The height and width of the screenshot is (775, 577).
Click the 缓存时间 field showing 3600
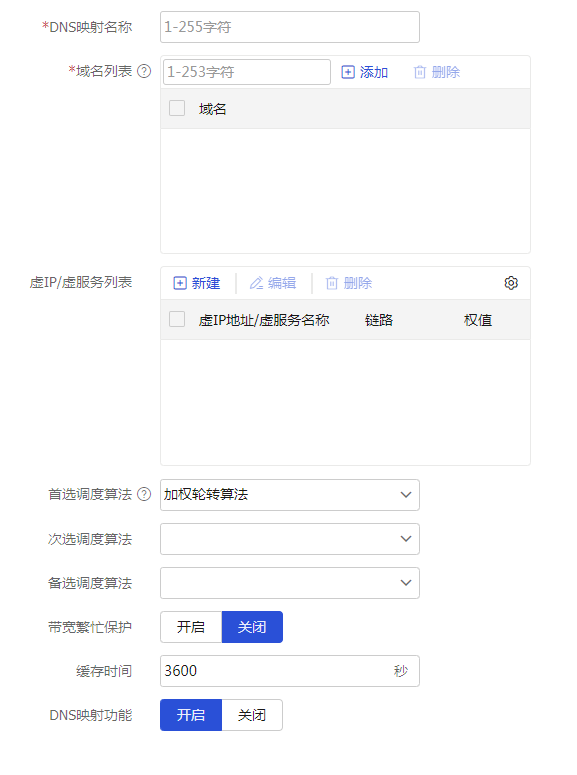click(x=290, y=671)
